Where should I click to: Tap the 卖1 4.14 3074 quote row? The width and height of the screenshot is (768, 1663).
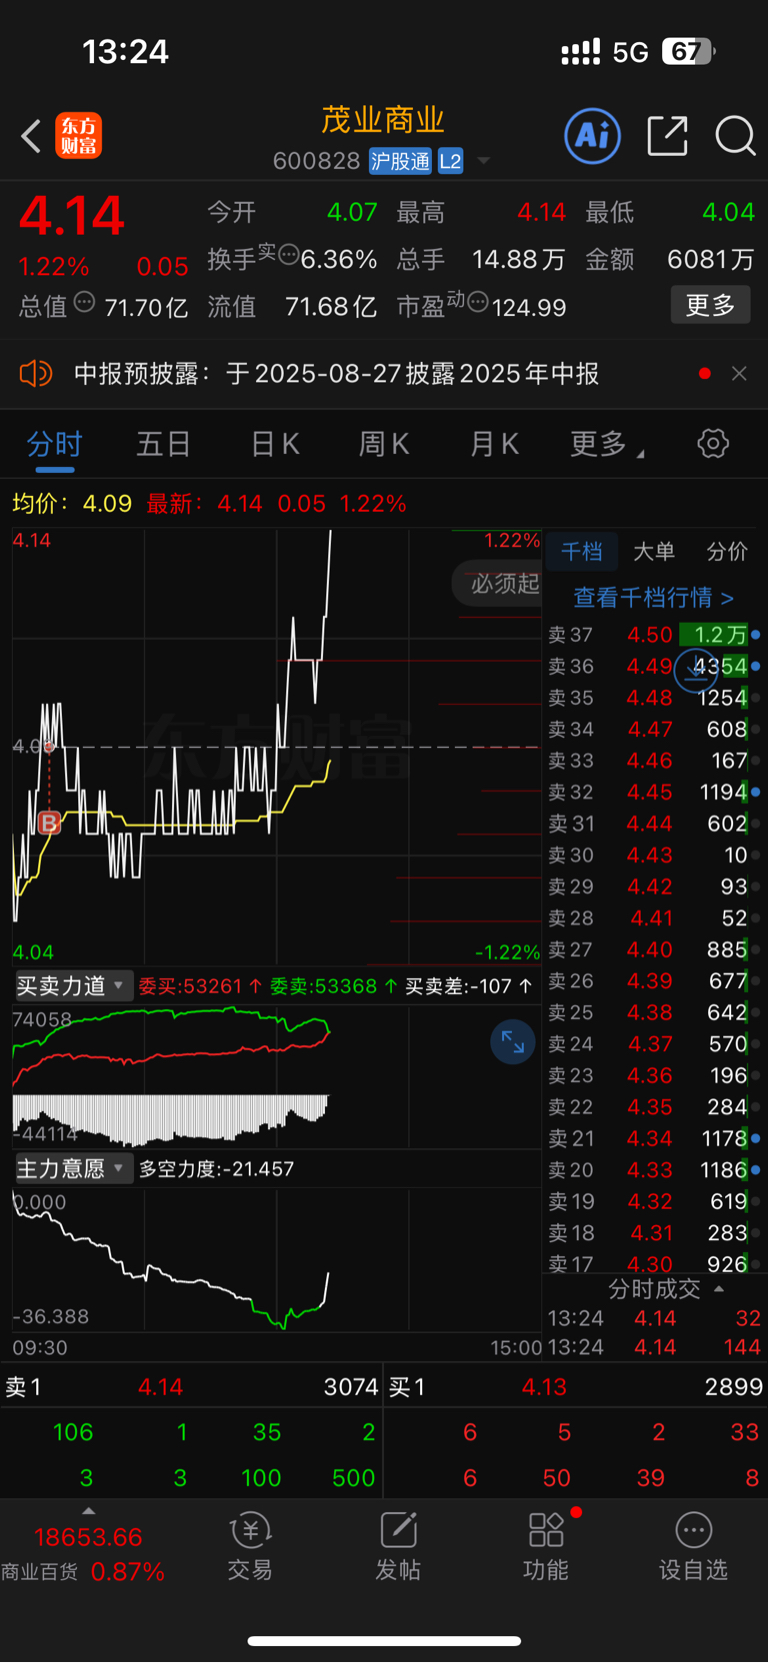point(191,1387)
